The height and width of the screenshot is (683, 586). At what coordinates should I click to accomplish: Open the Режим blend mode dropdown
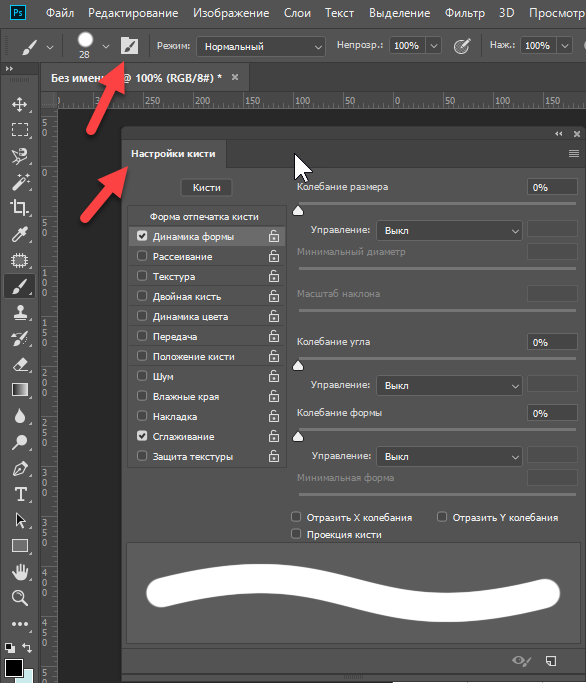pos(261,46)
